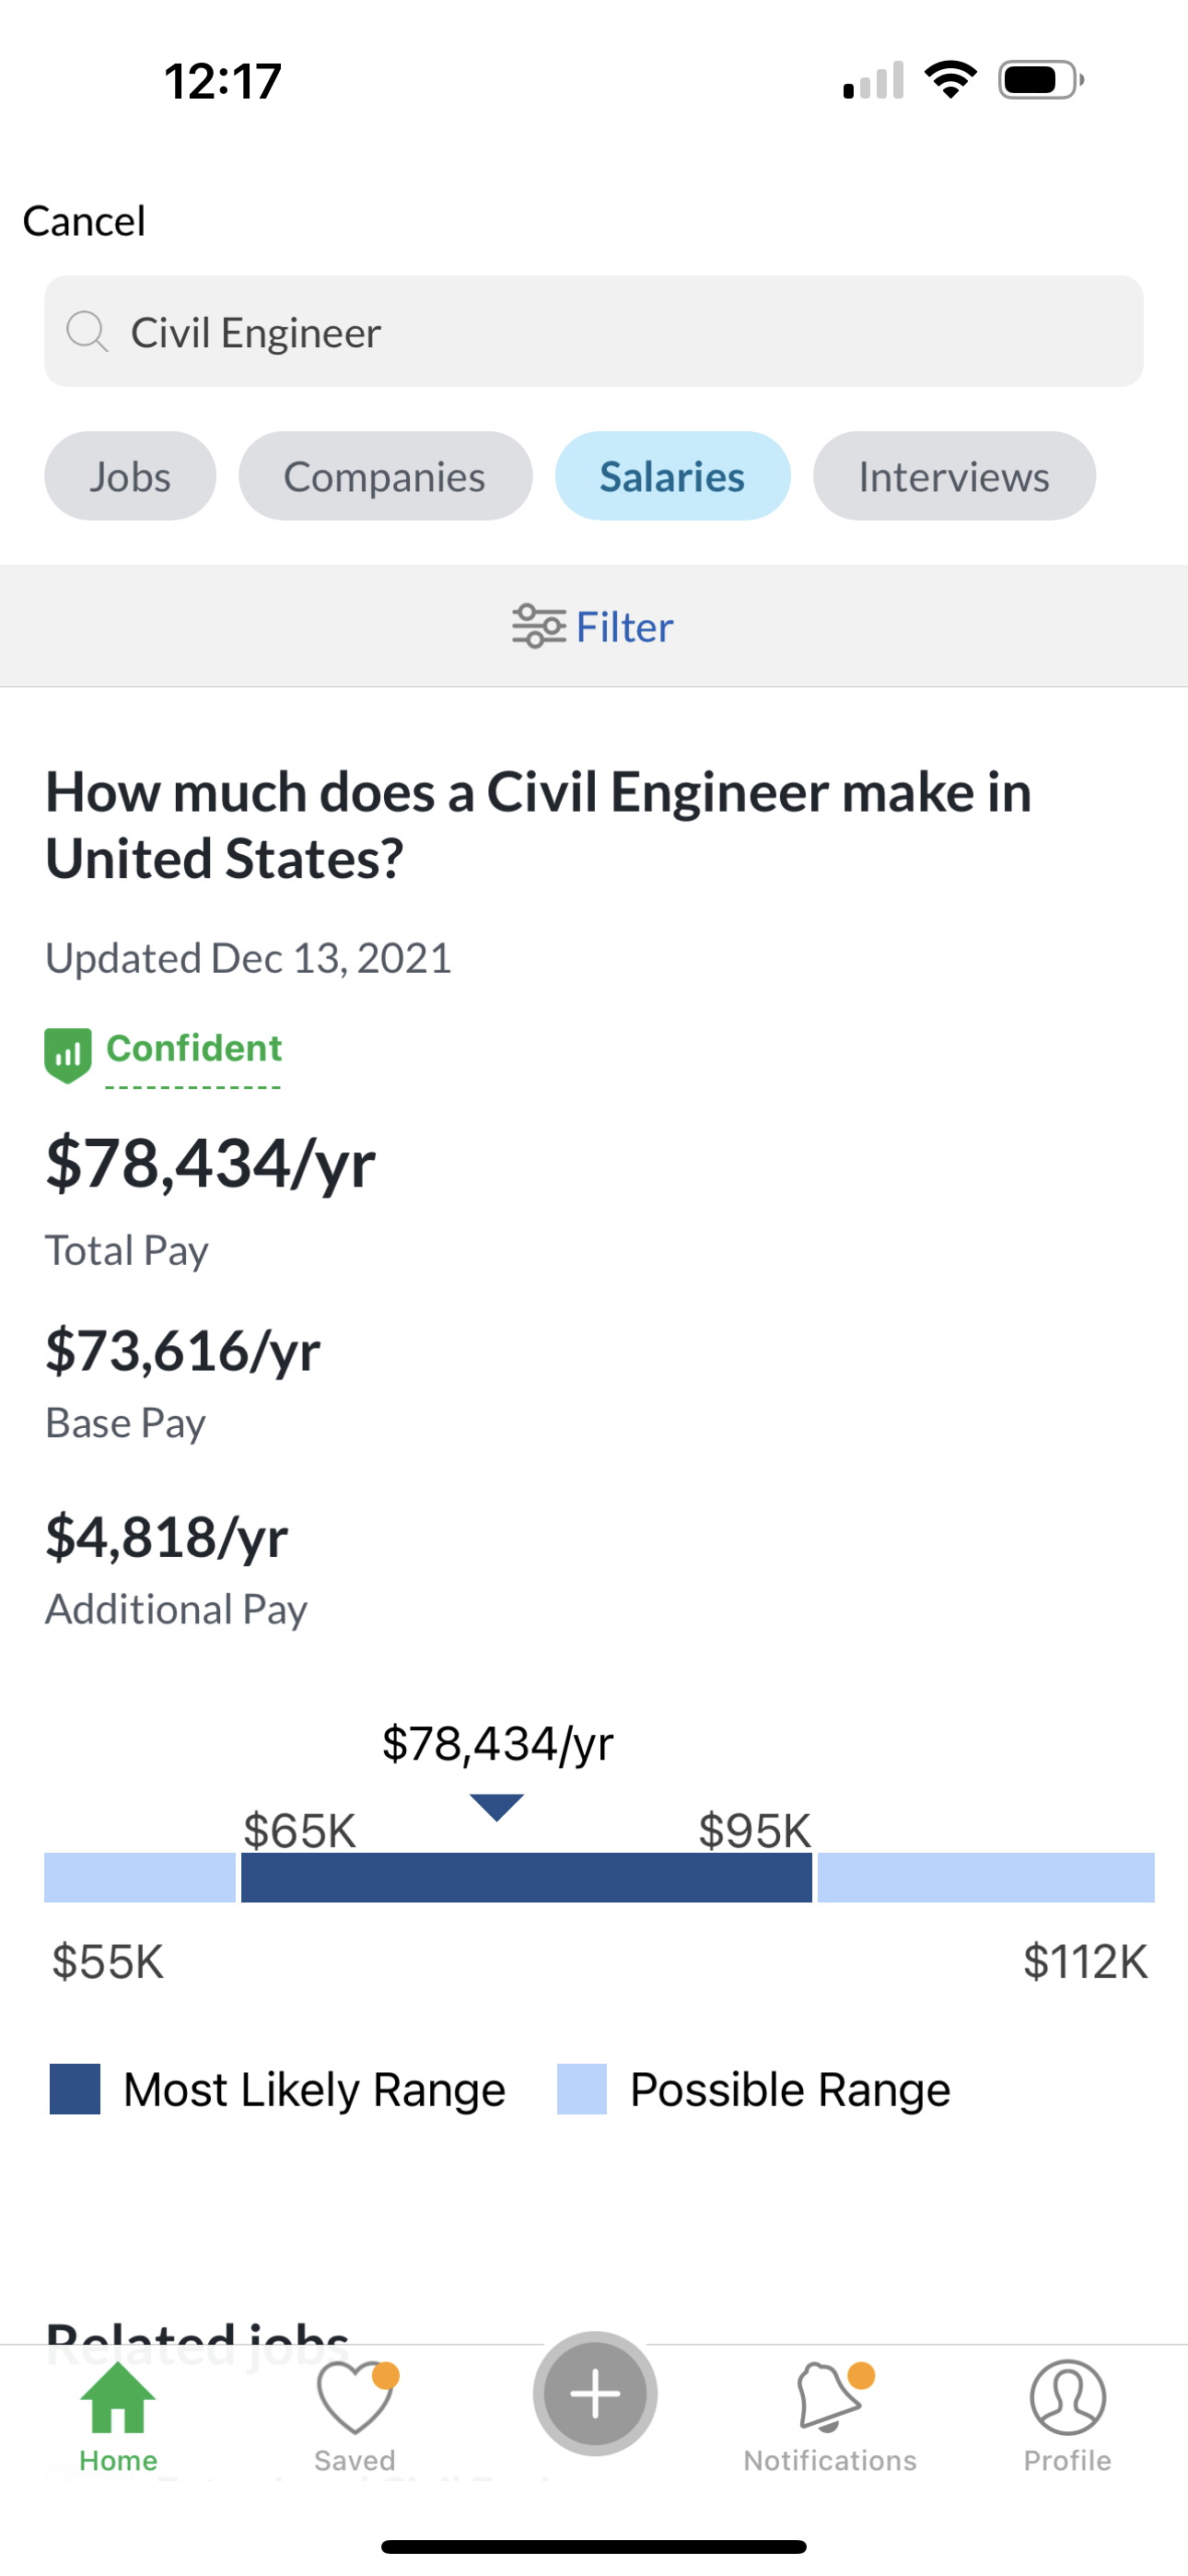
Task: Tap the Possible Range legend swatch
Action: point(582,2089)
